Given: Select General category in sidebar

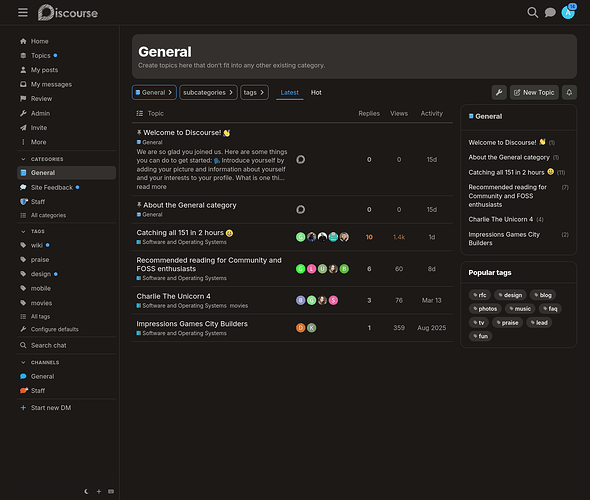Looking at the screenshot, I should 66,173.
